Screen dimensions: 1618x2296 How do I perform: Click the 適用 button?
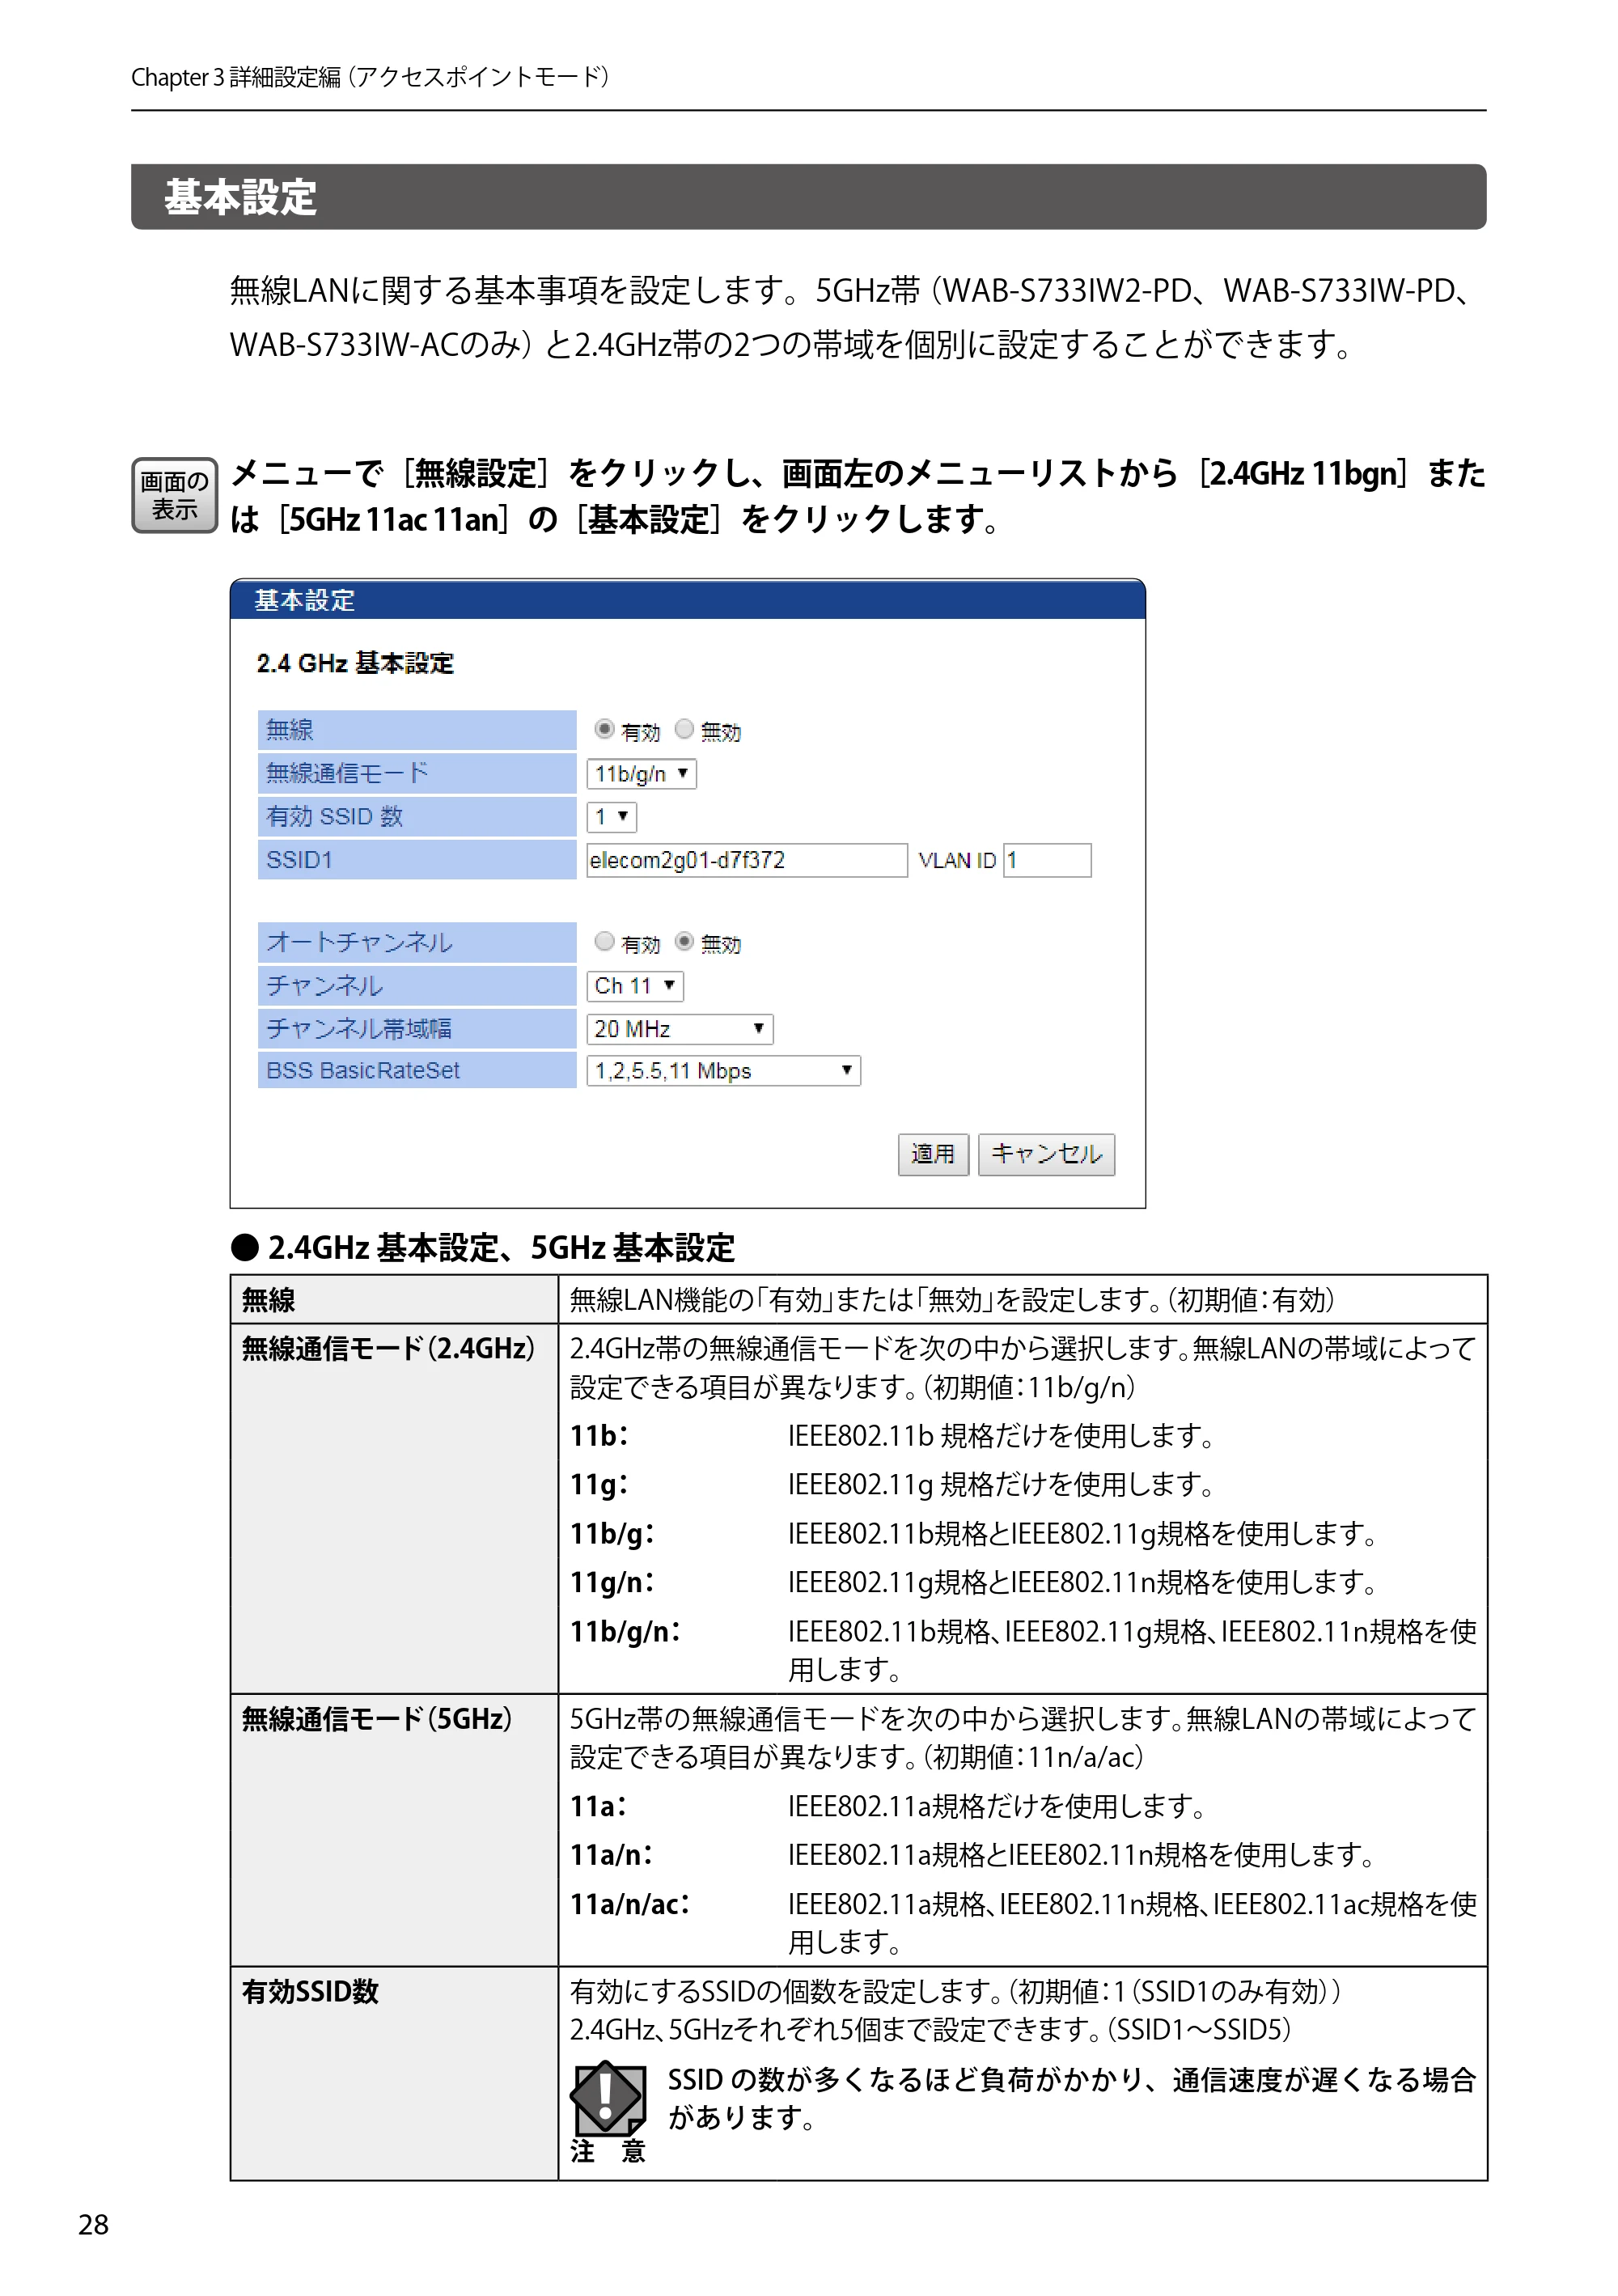(933, 1154)
